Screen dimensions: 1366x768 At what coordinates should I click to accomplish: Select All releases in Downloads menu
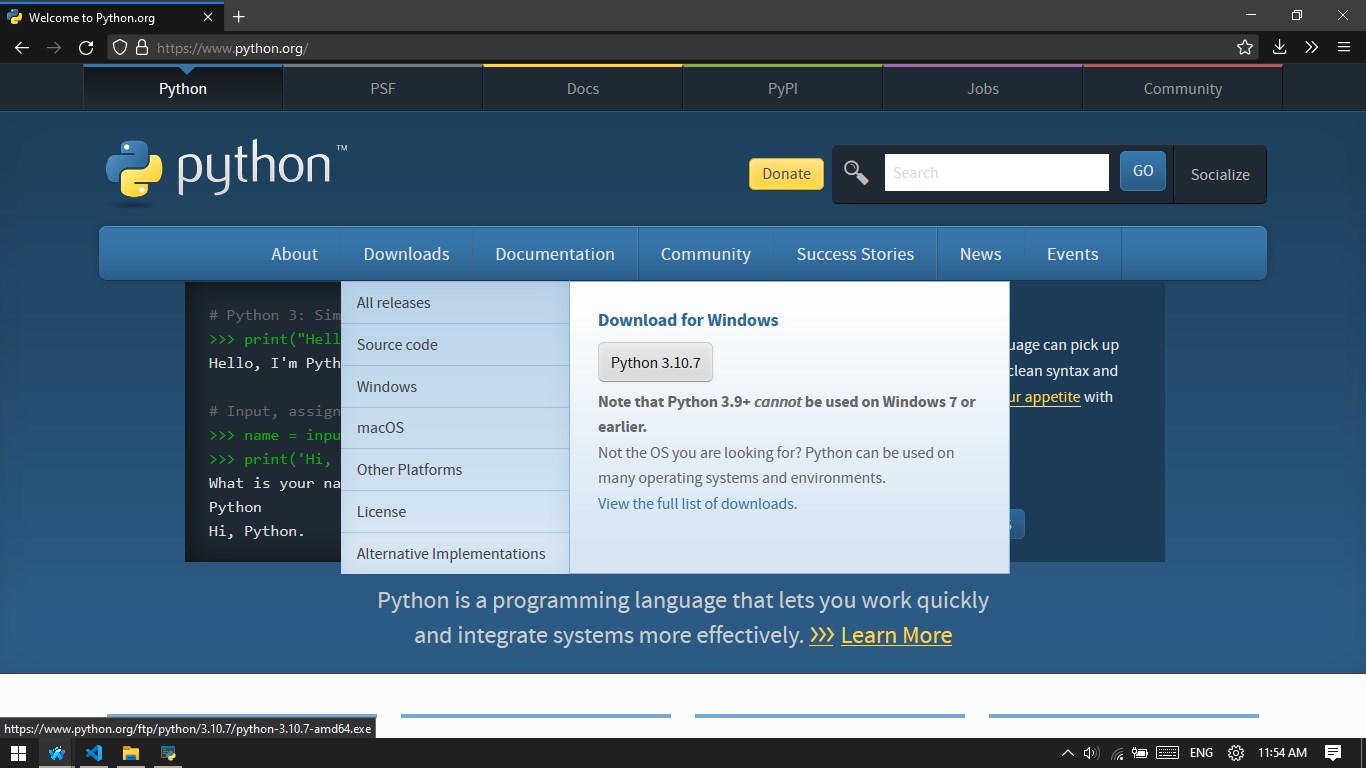point(455,303)
